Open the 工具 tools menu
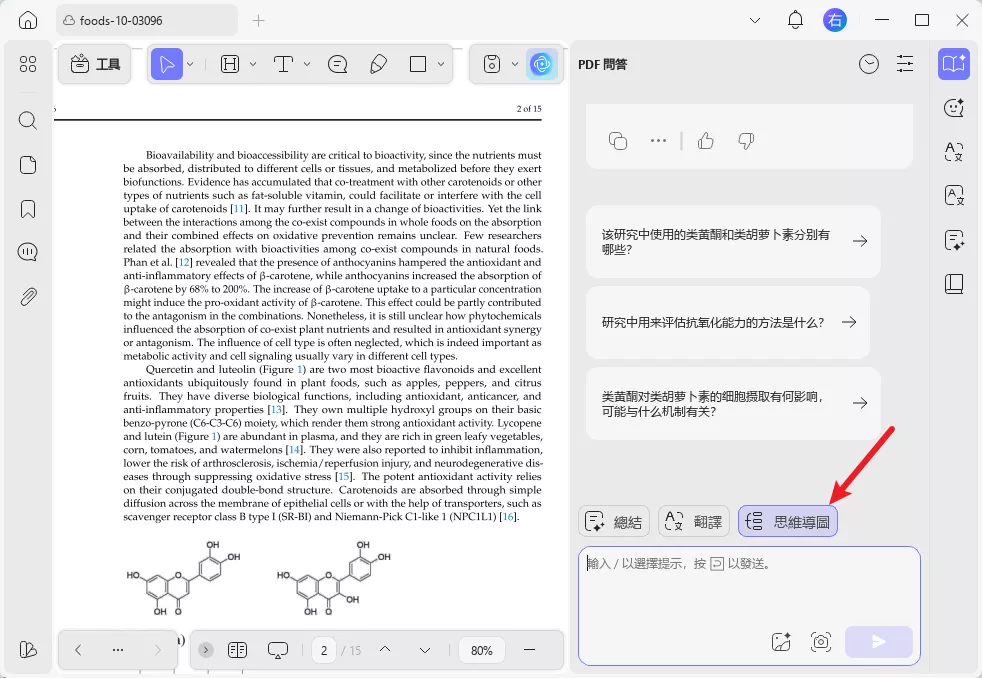This screenshot has height=678, width=982. coord(95,64)
